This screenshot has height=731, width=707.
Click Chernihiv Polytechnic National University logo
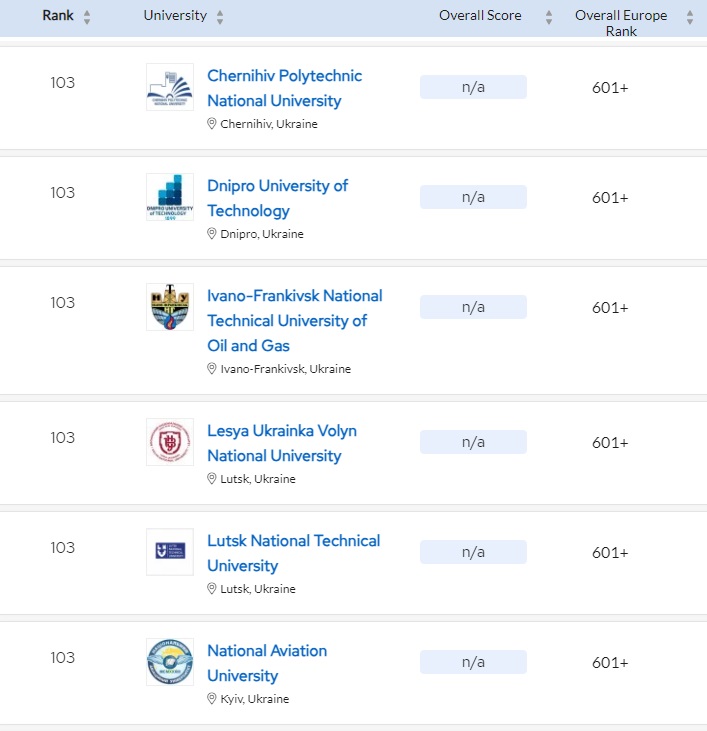pyautogui.click(x=170, y=87)
